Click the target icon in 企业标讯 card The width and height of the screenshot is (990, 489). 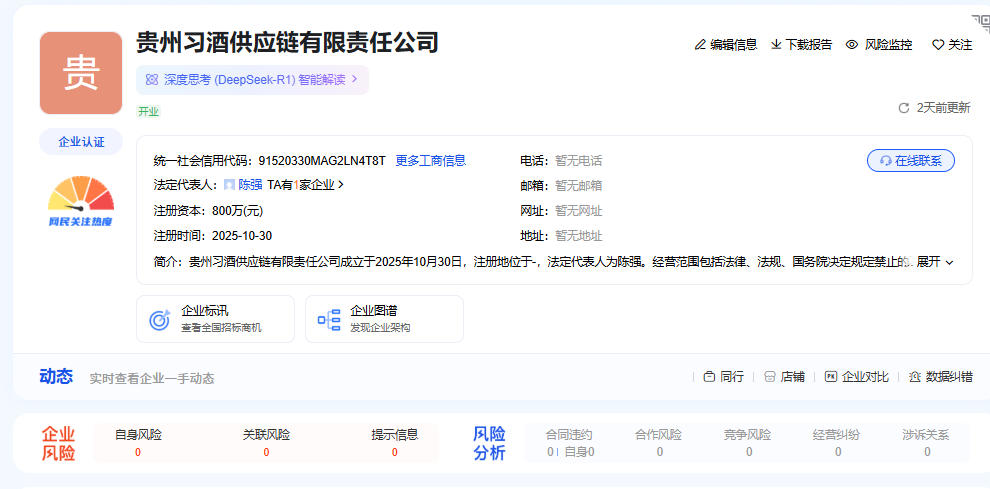click(160, 320)
